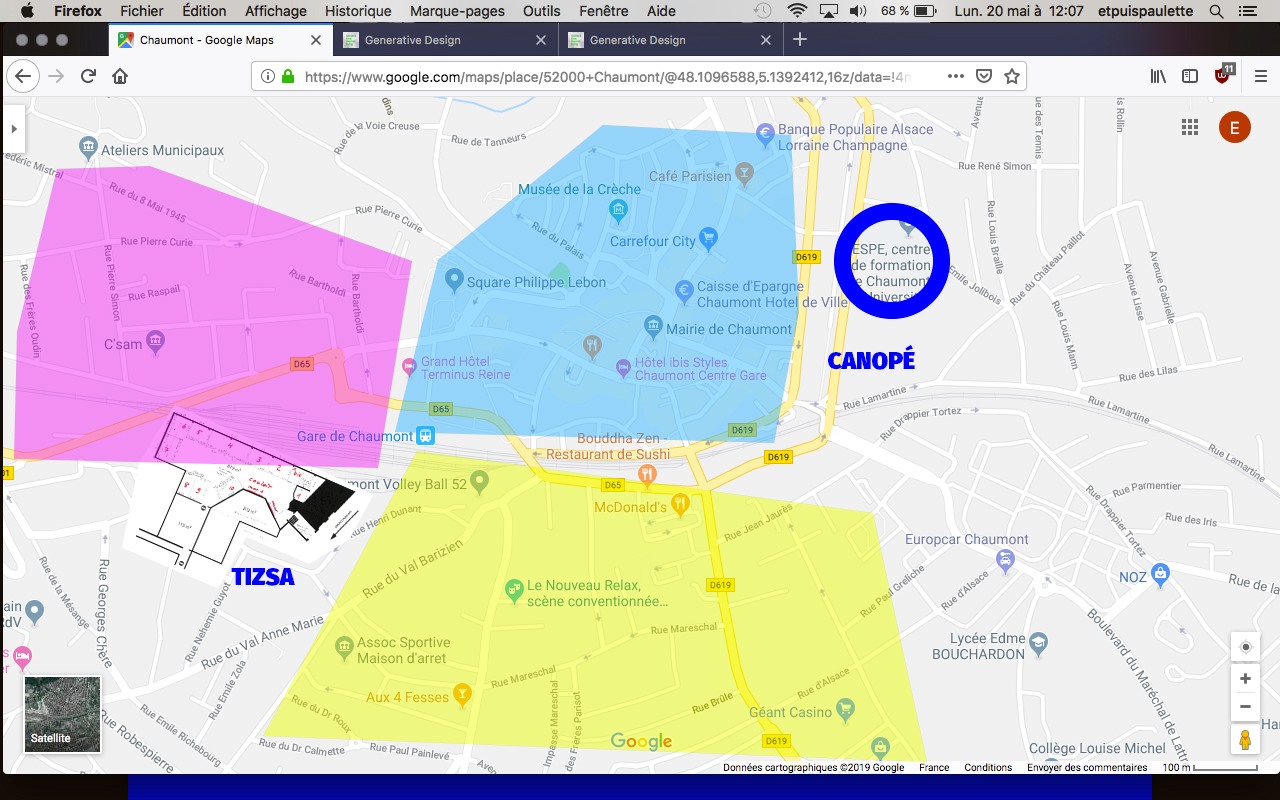The height and width of the screenshot is (800, 1280).
Task: Open the Apple menu
Action: 27,11
